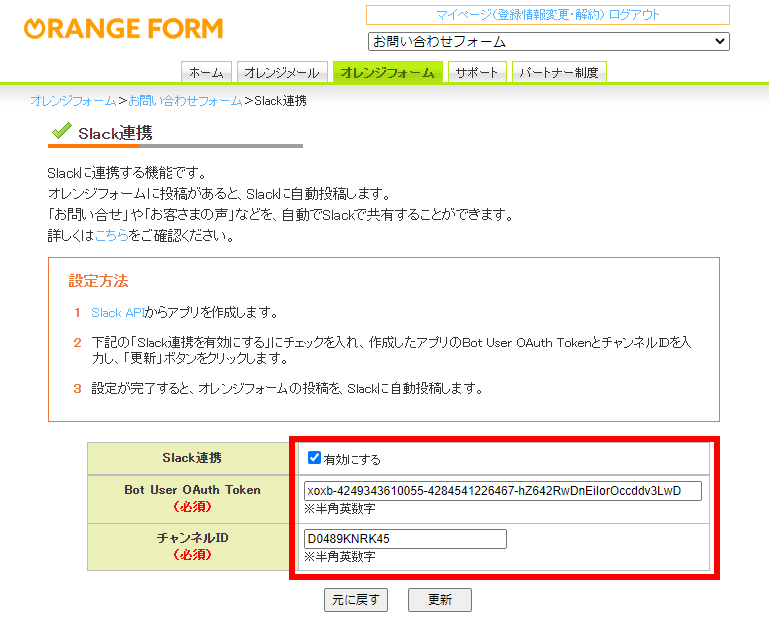
Task: Toggle the 有効にする checkbox
Action: tap(314, 458)
